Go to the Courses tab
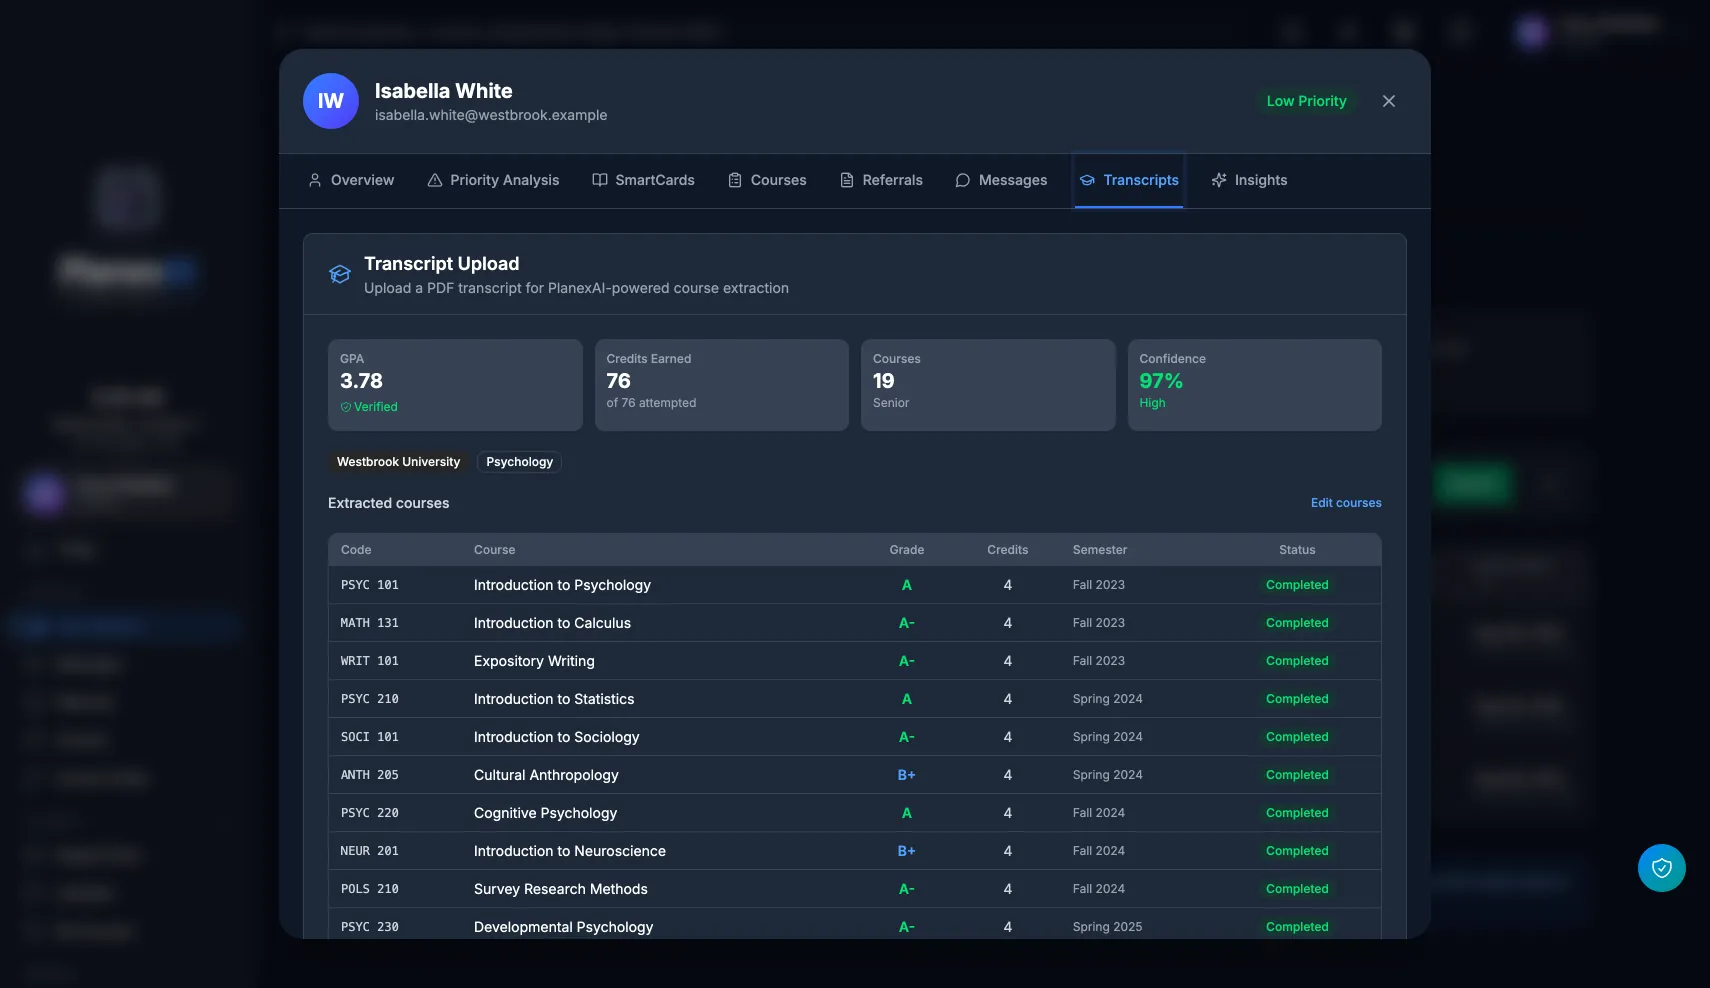This screenshot has height=988, width=1710. (767, 180)
